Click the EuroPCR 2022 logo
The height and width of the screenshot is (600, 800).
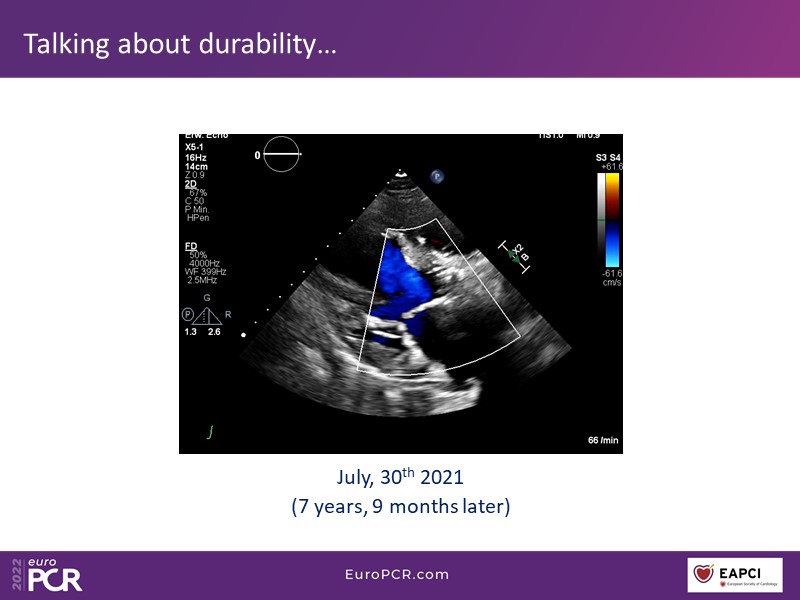(46, 575)
